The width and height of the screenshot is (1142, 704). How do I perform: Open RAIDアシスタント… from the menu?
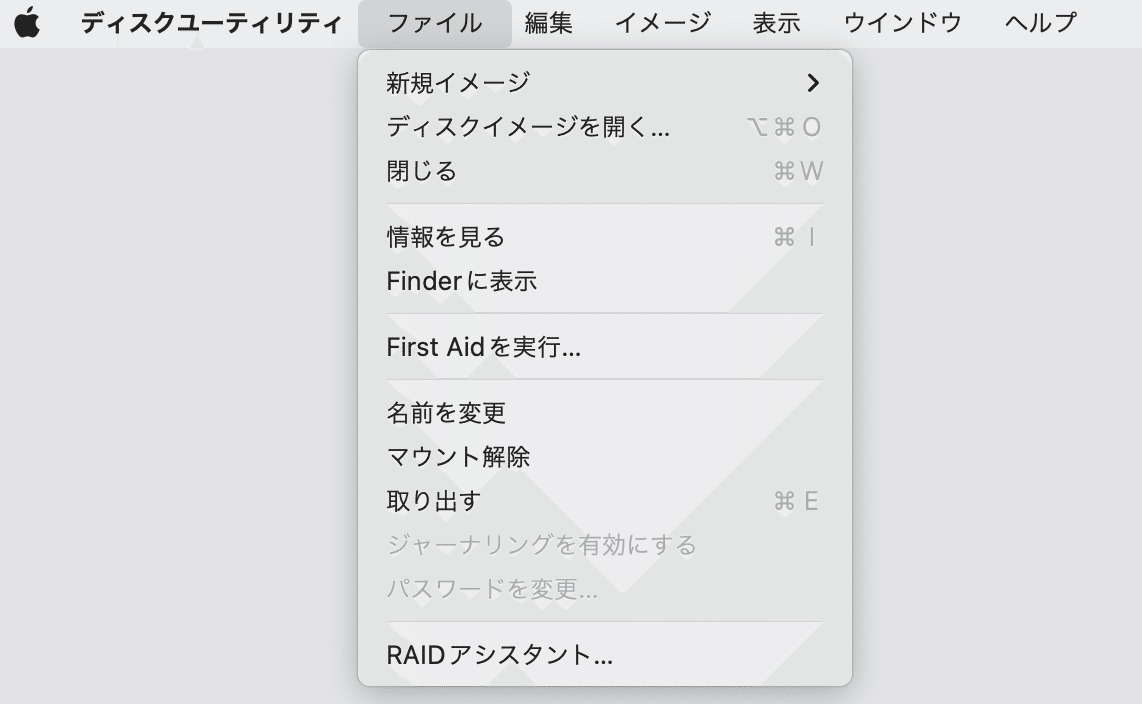[500, 655]
